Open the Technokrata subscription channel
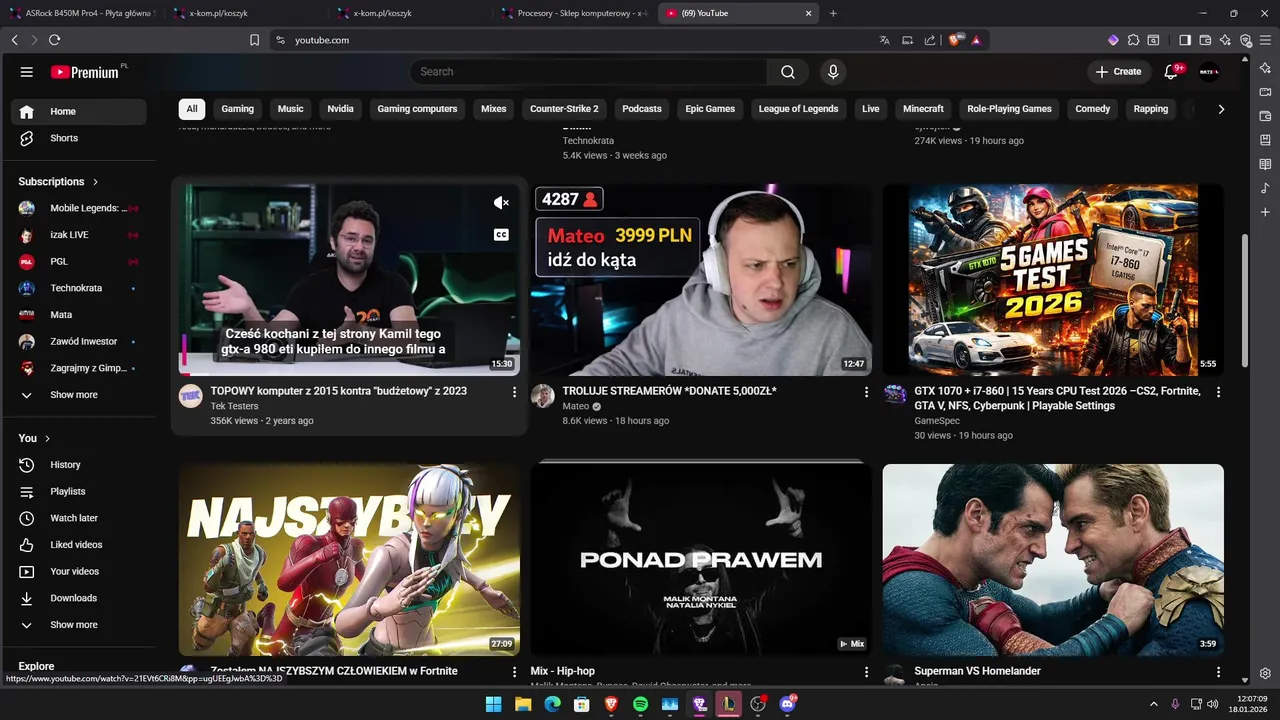The width and height of the screenshot is (1280, 720). [x=78, y=288]
